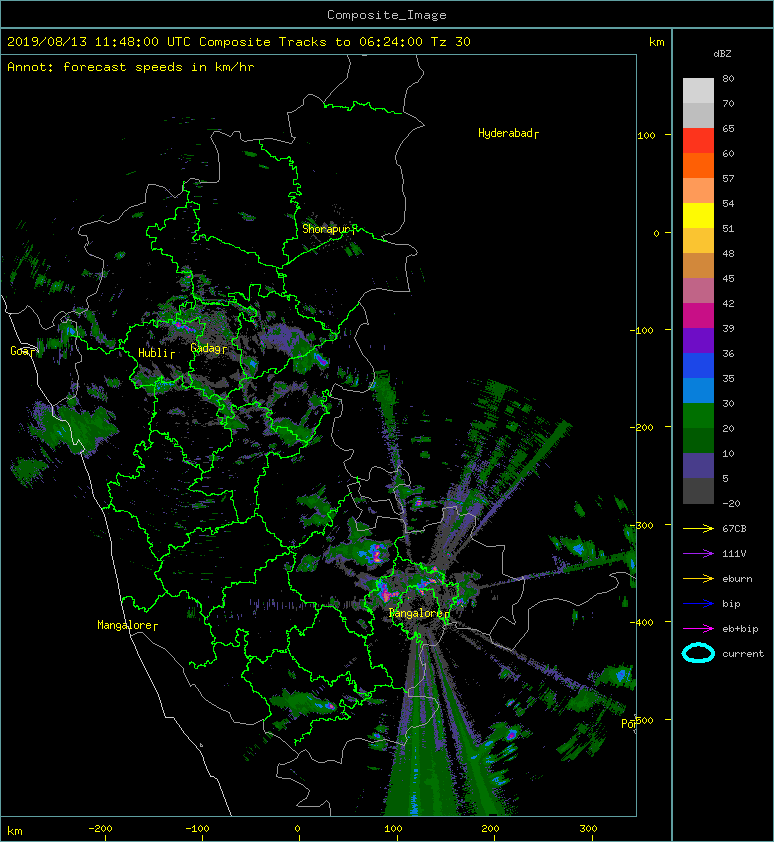This screenshot has height=842, width=774.
Task: Click the light blue 30–35 dBZ swatch
Action: (x=698, y=390)
